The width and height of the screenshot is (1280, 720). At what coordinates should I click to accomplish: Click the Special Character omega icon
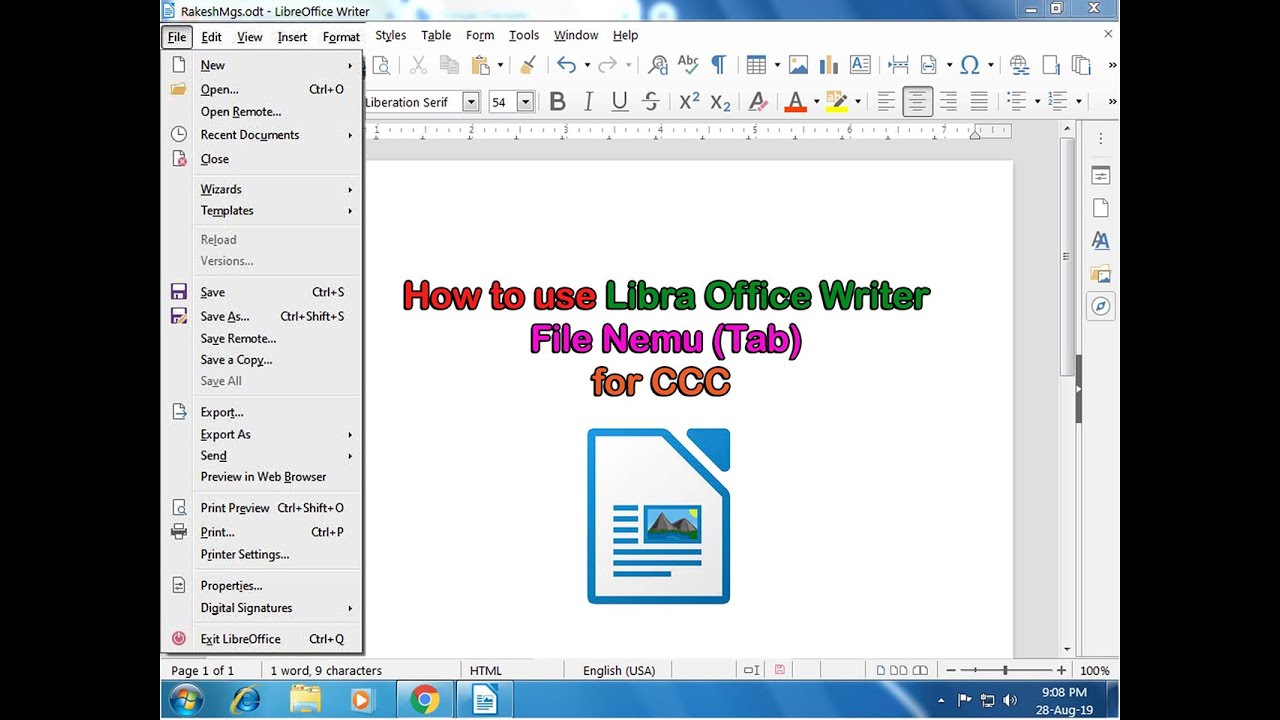point(969,65)
